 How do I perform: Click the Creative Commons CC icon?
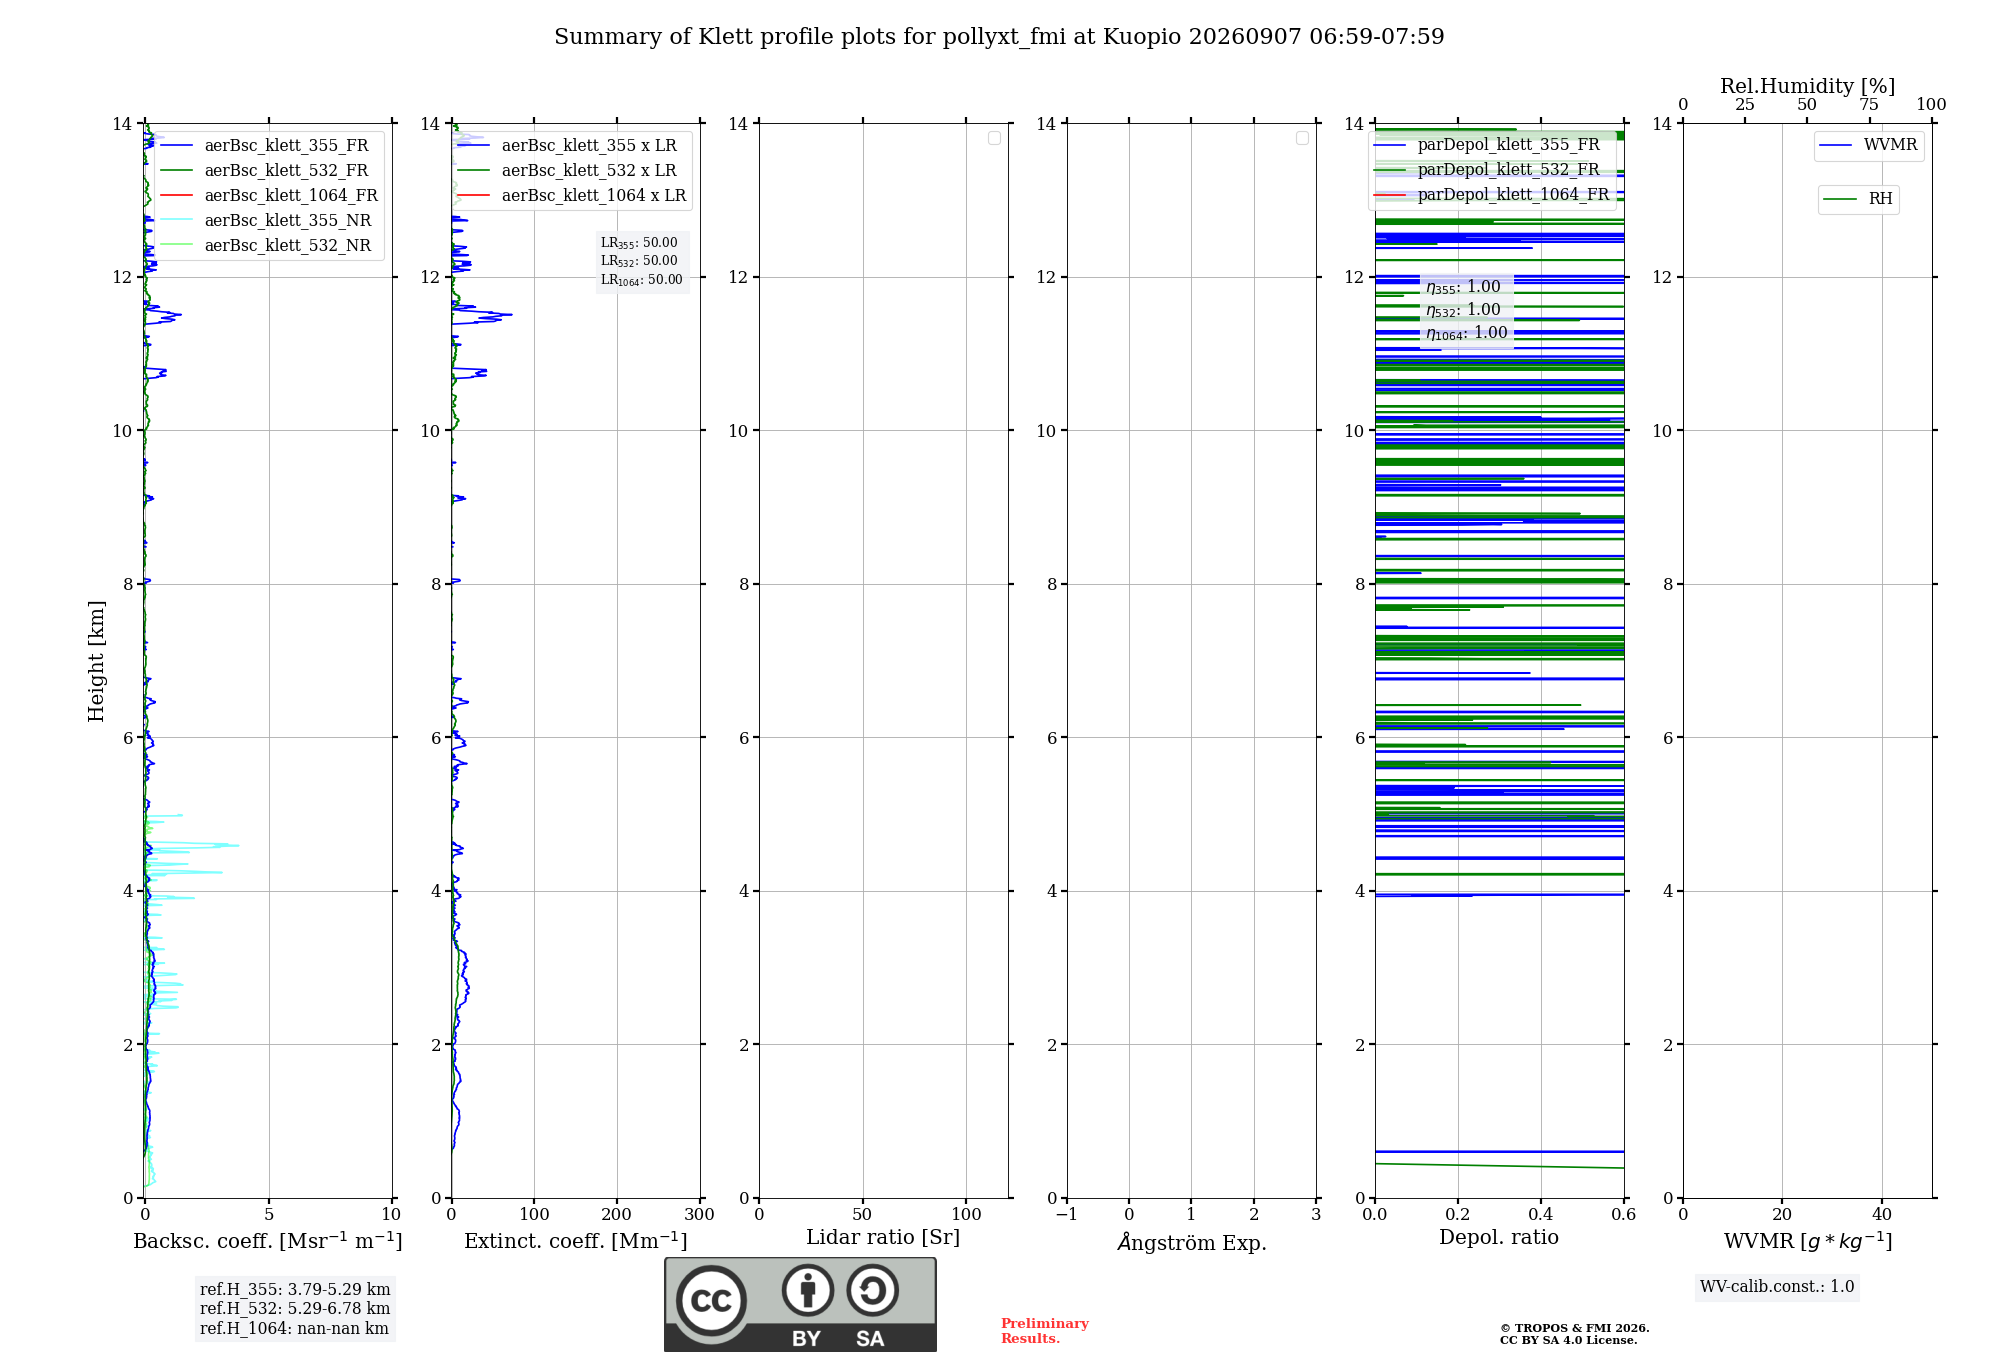tap(711, 1300)
